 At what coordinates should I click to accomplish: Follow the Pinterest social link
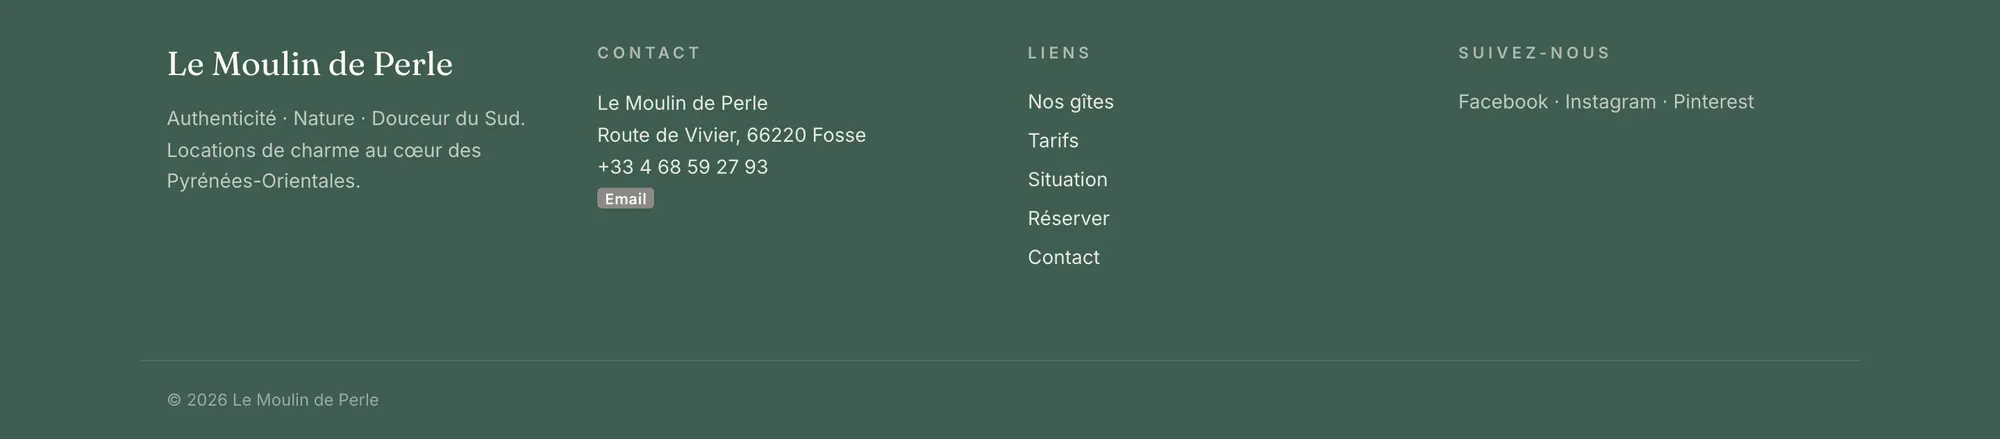[x=1713, y=102]
